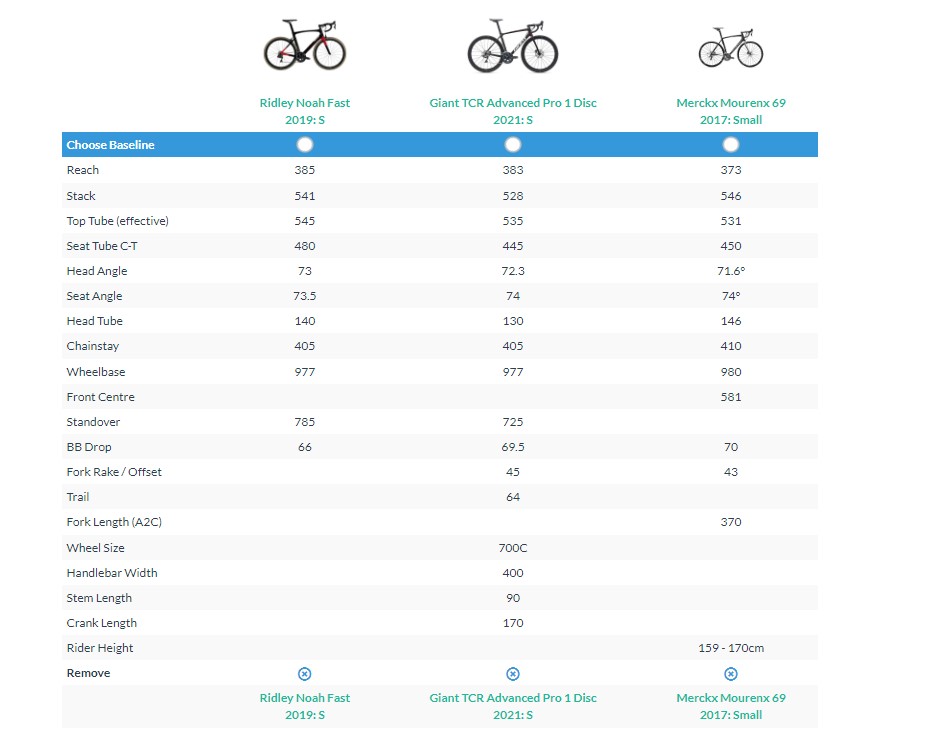Image resolution: width=928 pixels, height=756 pixels.
Task: Click the Merckx Mourenx 69 bike image
Action: coord(731,46)
